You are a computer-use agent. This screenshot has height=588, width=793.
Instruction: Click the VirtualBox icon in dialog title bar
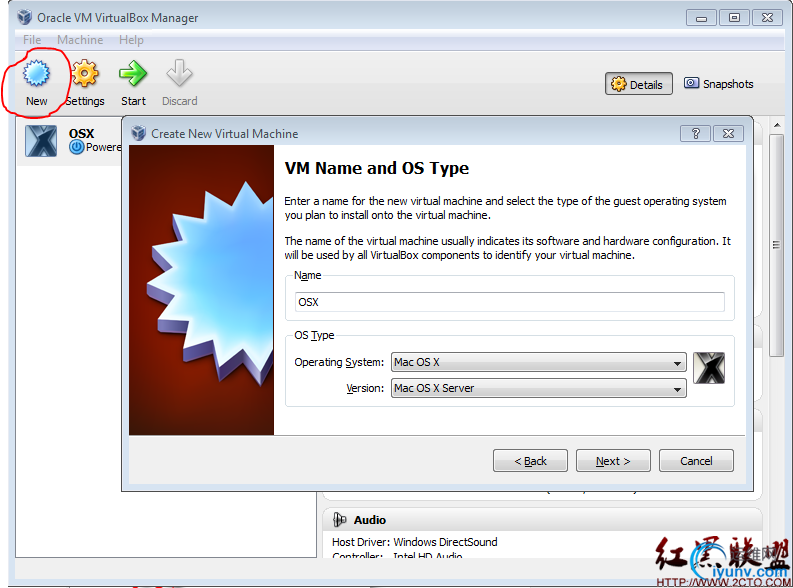coord(139,133)
